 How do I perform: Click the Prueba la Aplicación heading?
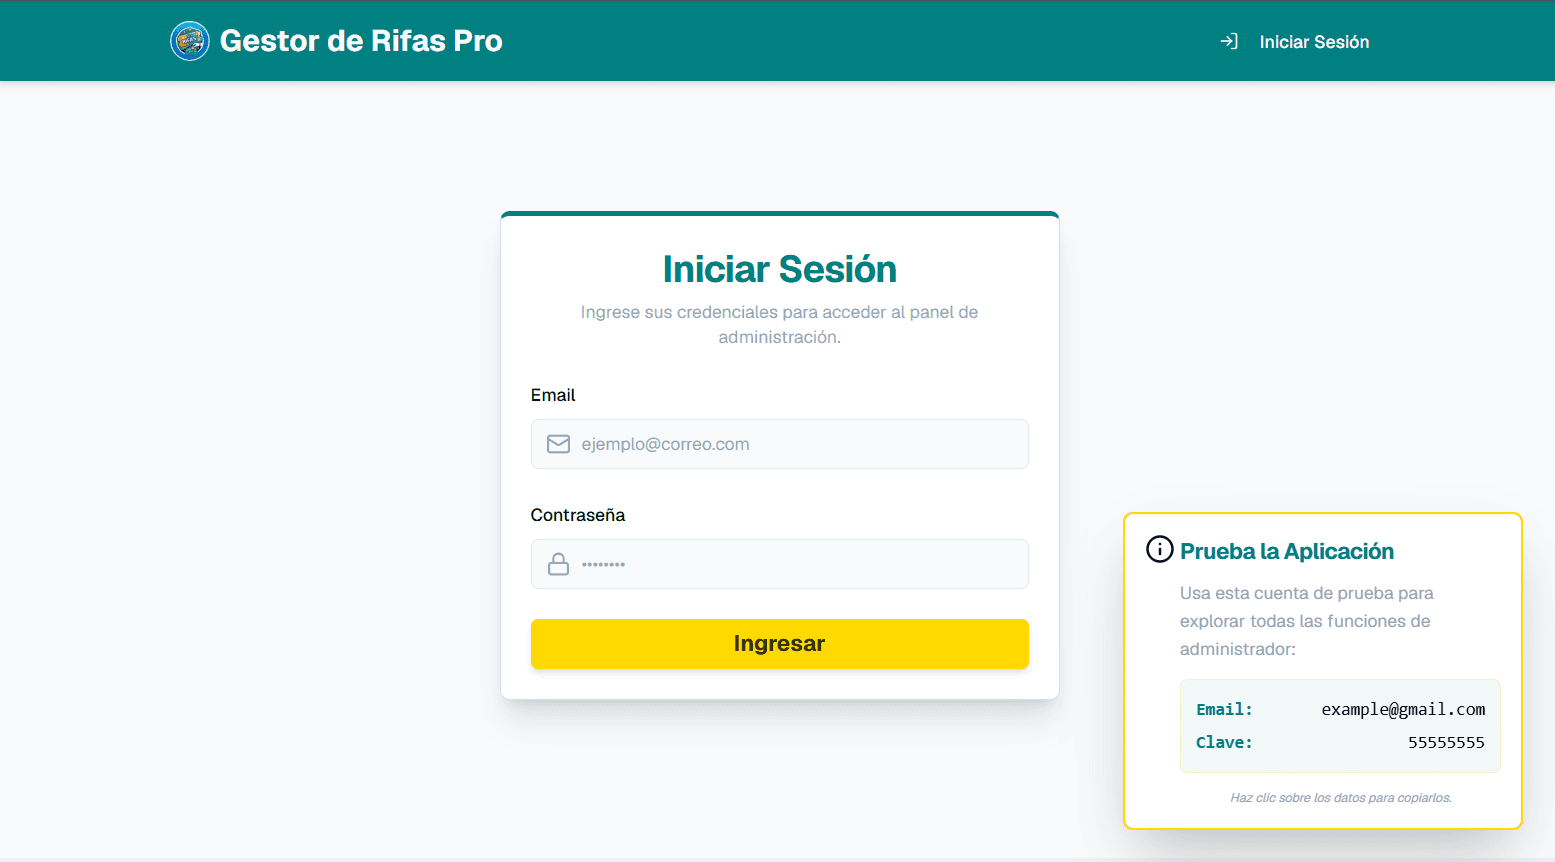(1287, 551)
